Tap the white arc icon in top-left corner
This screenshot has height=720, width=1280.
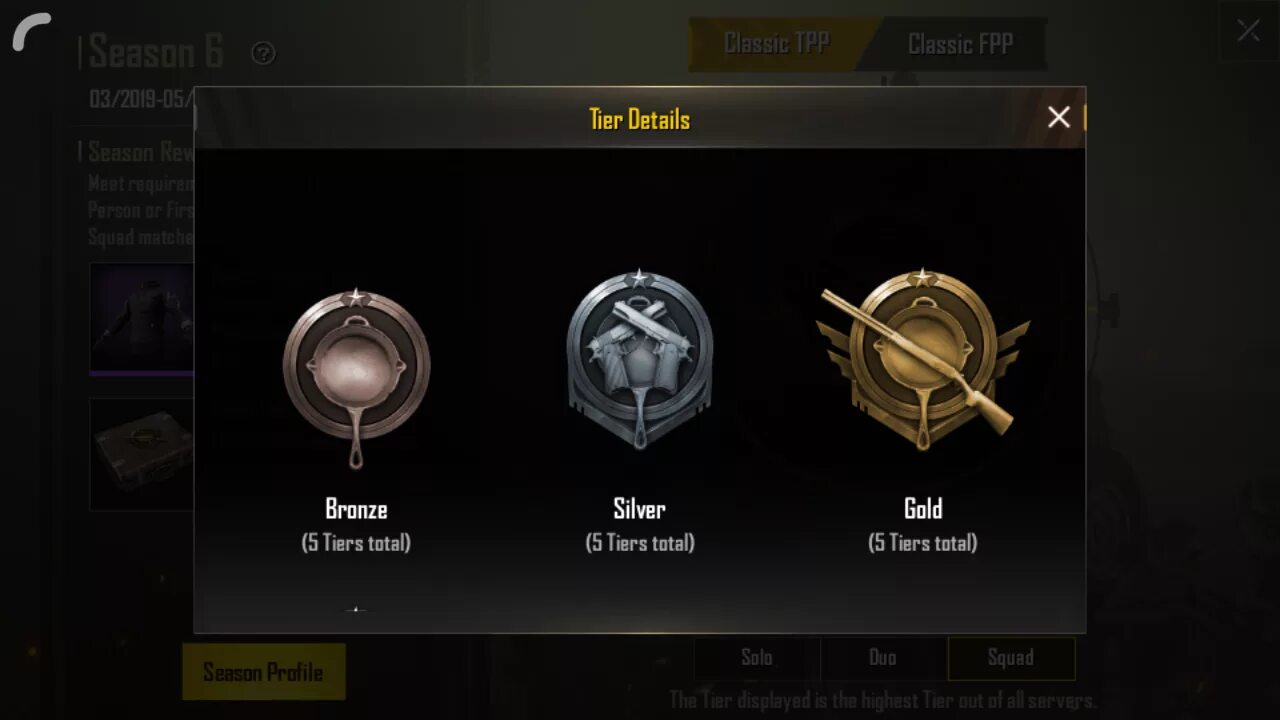pos(31,30)
